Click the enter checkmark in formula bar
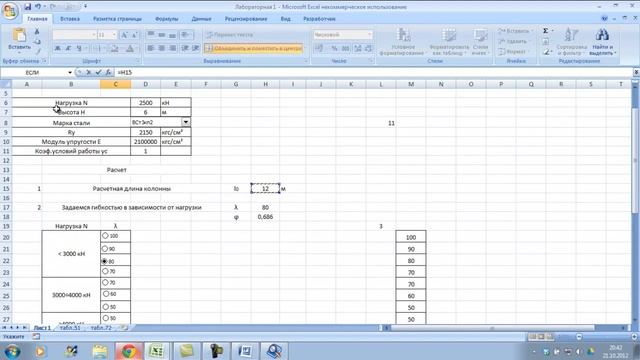Image resolution: width=640 pixels, height=360 pixels. [98, 72]
